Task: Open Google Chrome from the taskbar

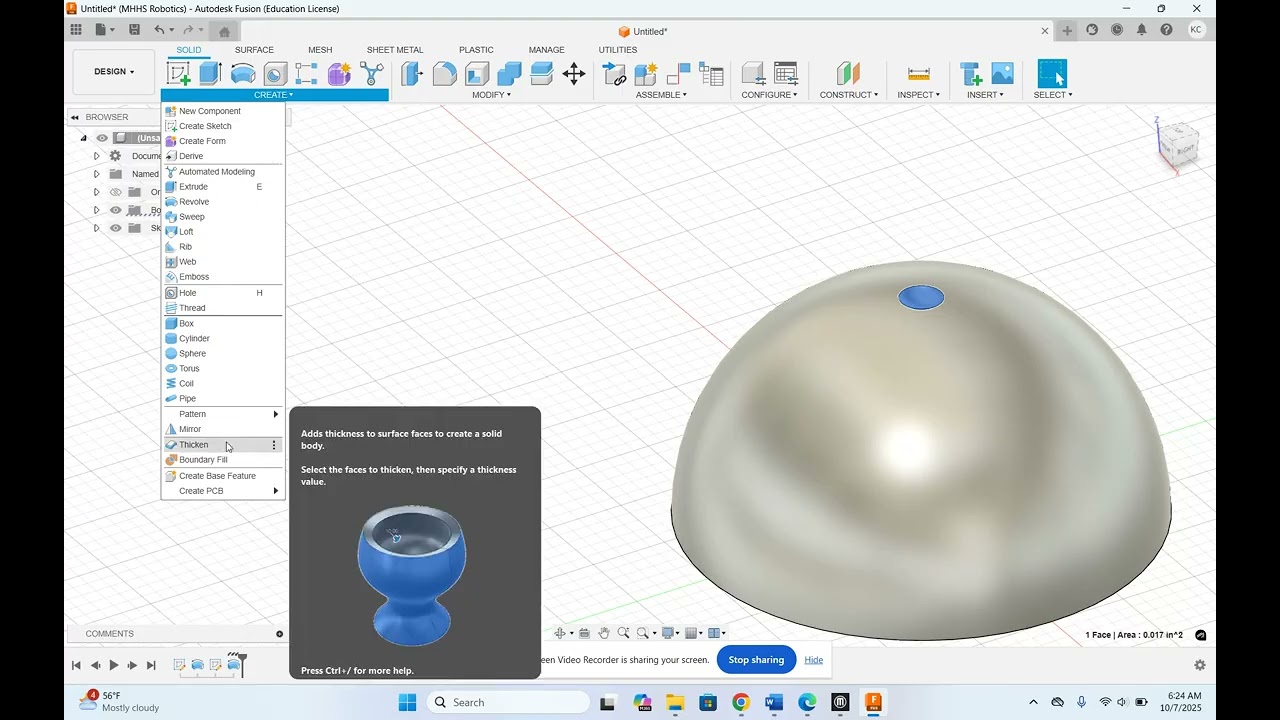Action: [741, 703]
